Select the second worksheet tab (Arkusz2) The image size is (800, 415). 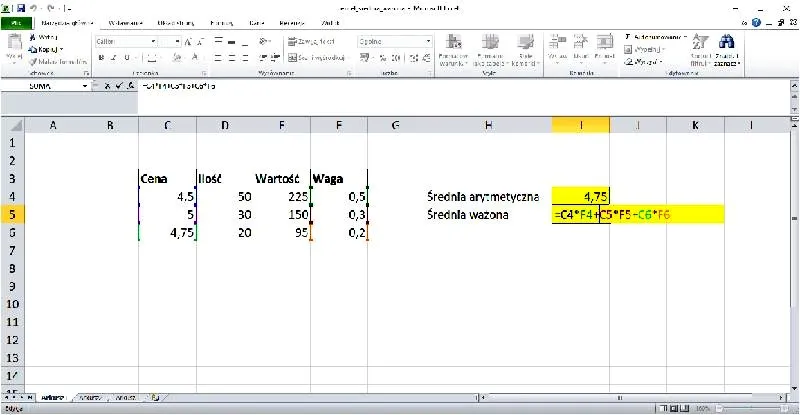[90, 397]
